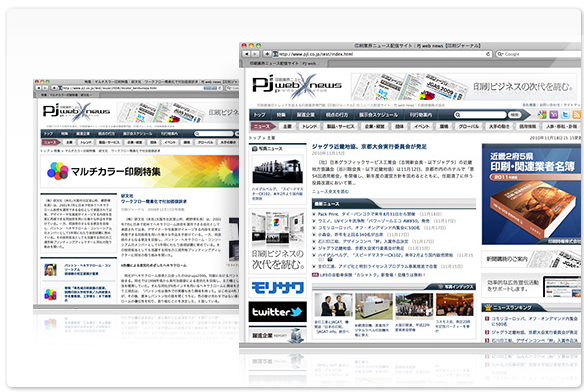Viewport: 584px width, 392px height.
Task: Click the plus bookmark button in the front window
Action: coord(267,54)
